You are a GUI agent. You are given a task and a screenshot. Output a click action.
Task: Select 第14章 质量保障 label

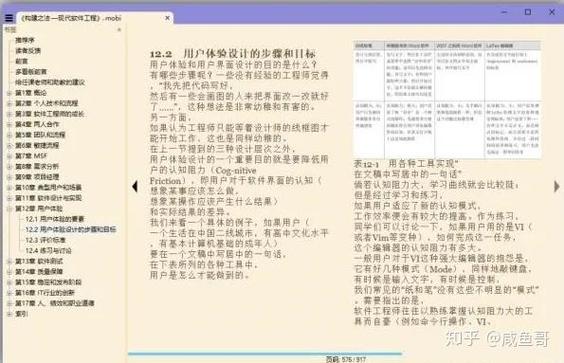tap(39, 272)
